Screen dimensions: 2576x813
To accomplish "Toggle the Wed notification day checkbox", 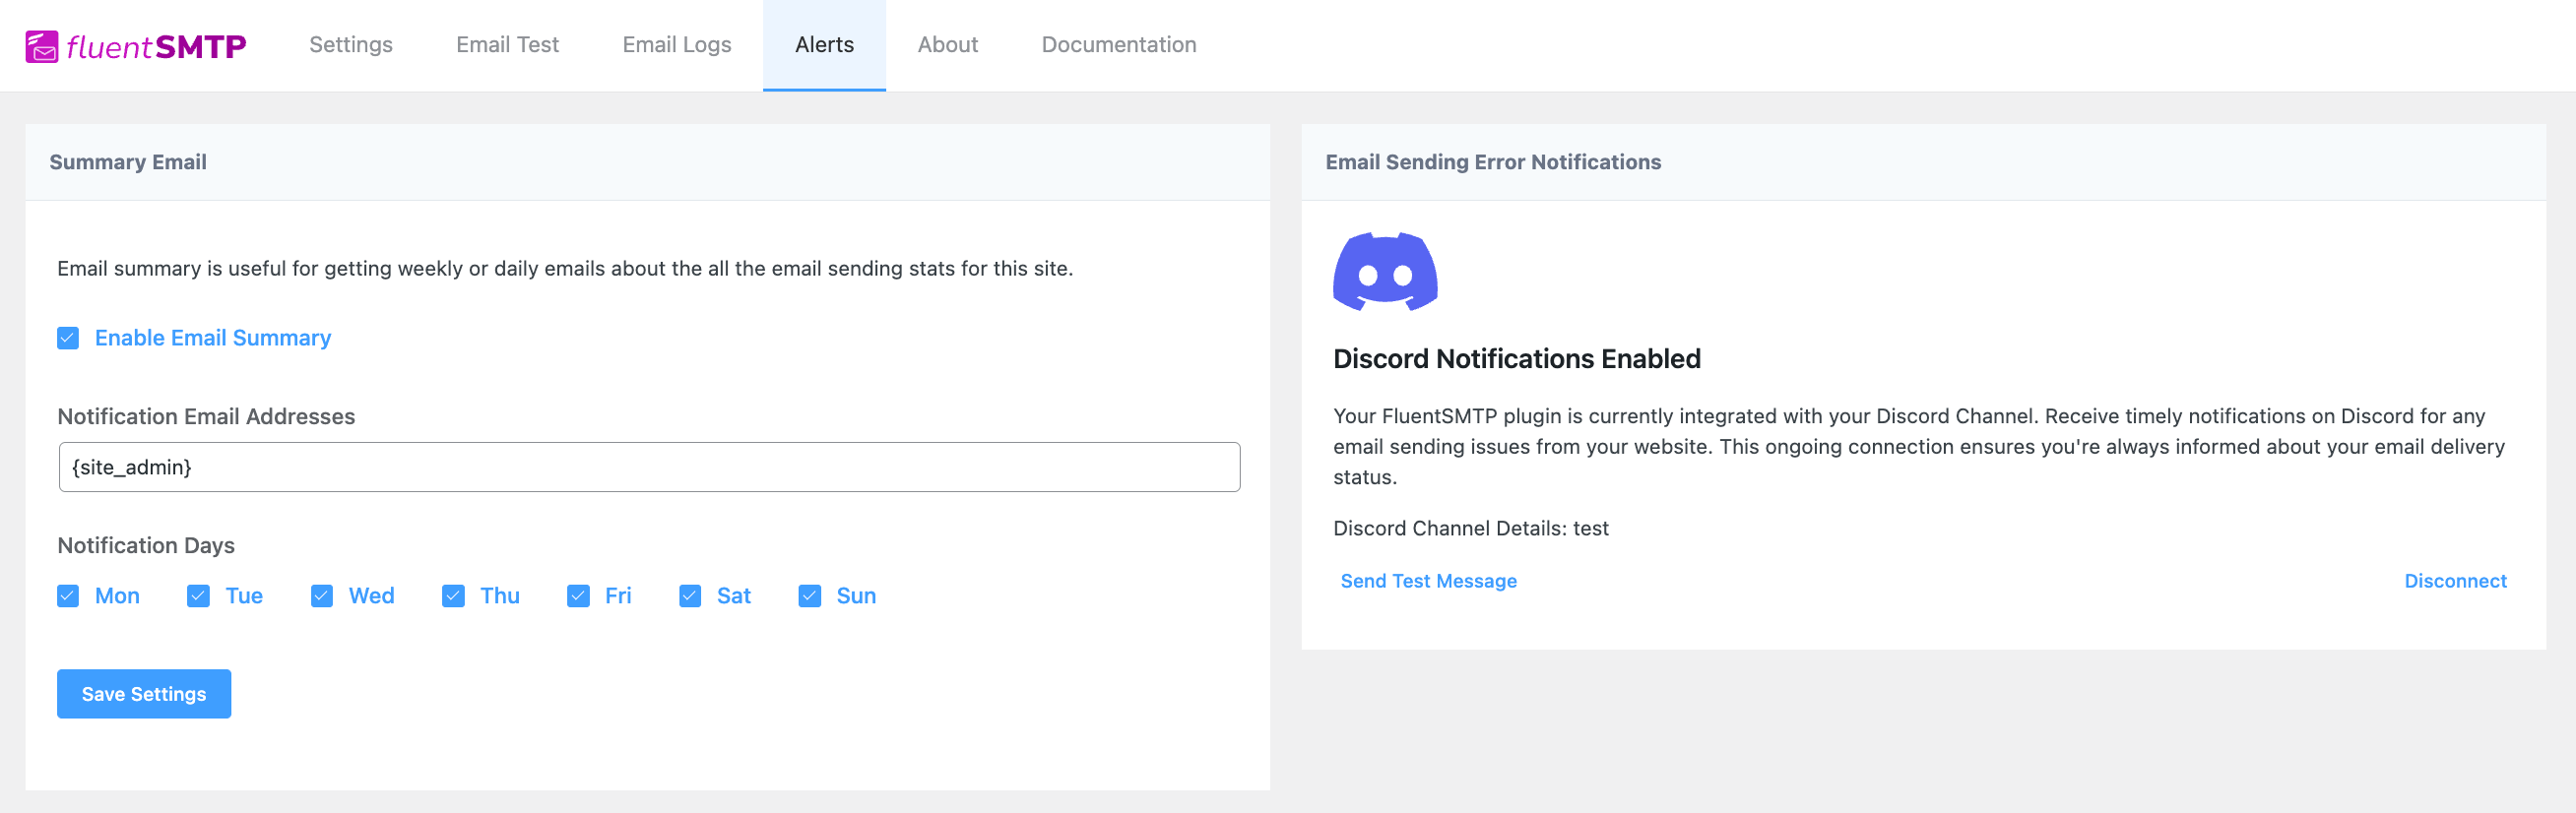I will coord(322,596).
